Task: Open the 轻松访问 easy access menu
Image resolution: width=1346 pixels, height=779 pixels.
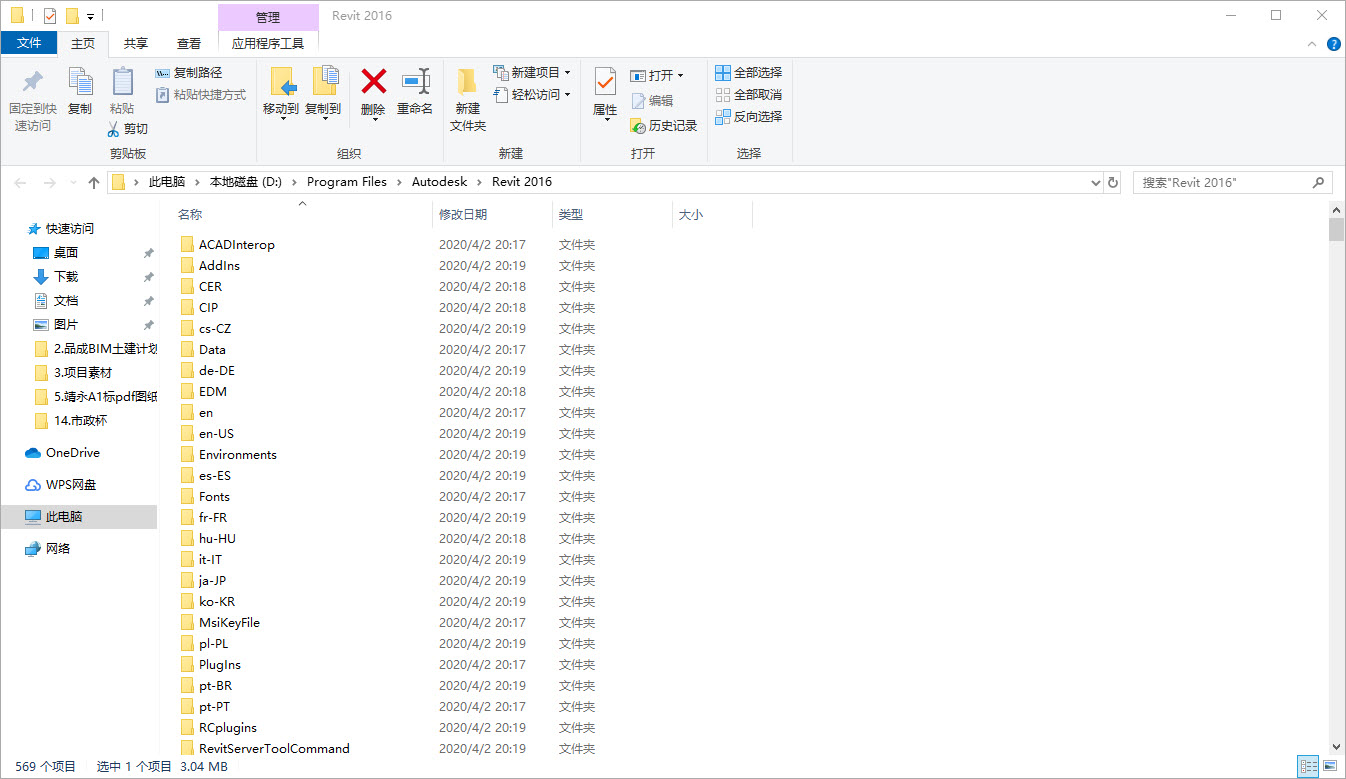Action: click(532, 95)
